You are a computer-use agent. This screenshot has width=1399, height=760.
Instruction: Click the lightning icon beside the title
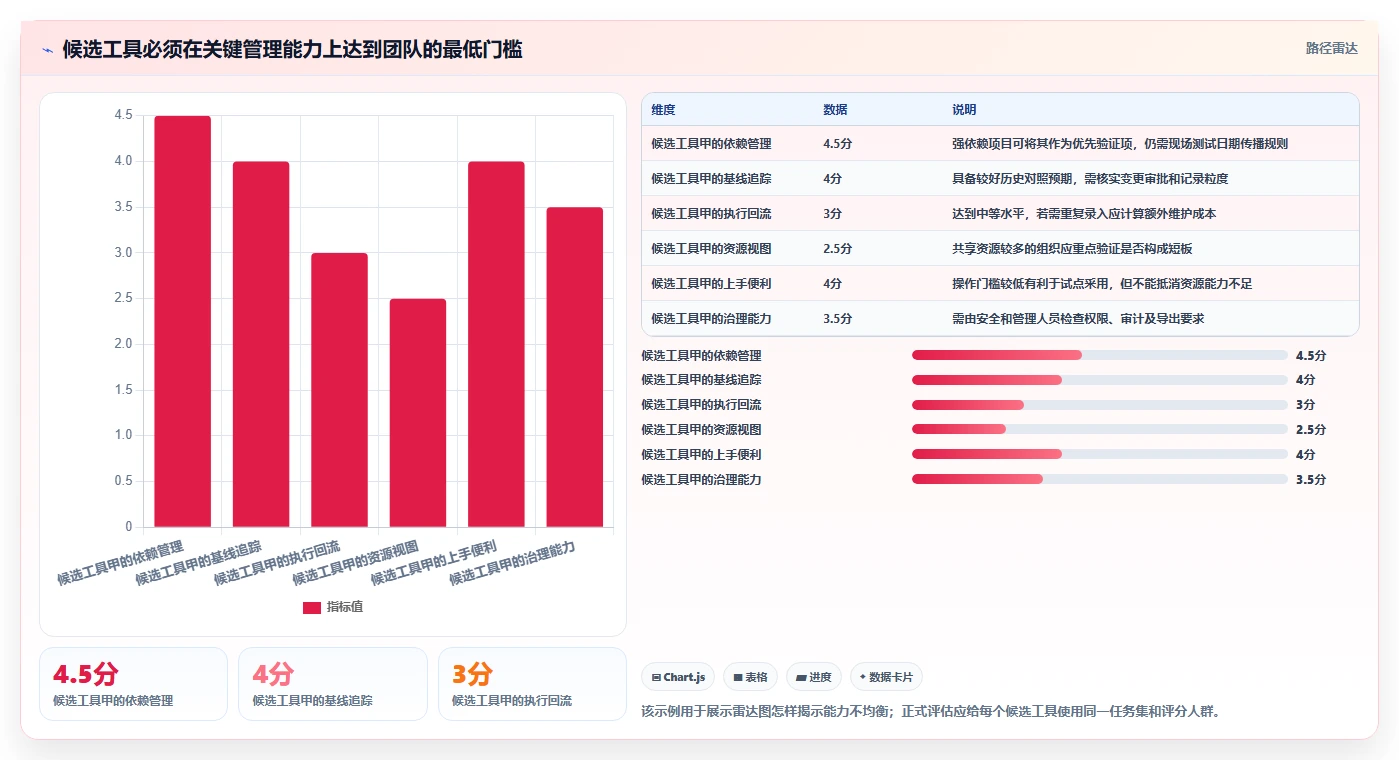pos(48,50)
